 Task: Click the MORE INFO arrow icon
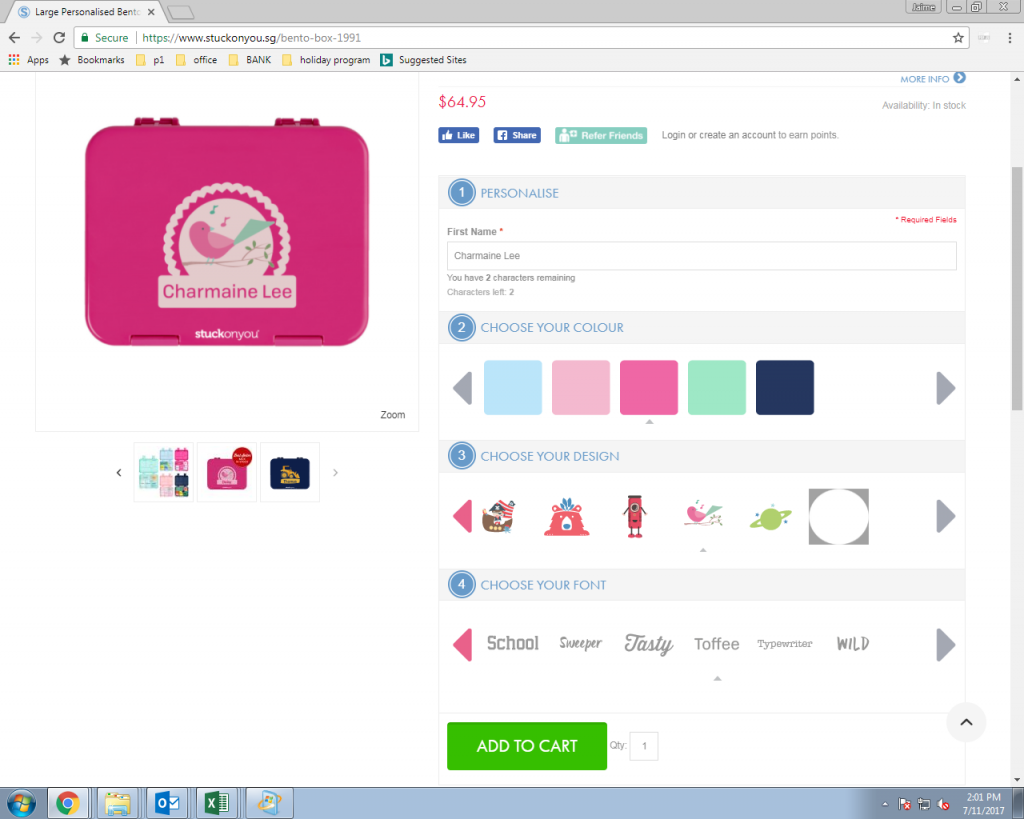959,78
